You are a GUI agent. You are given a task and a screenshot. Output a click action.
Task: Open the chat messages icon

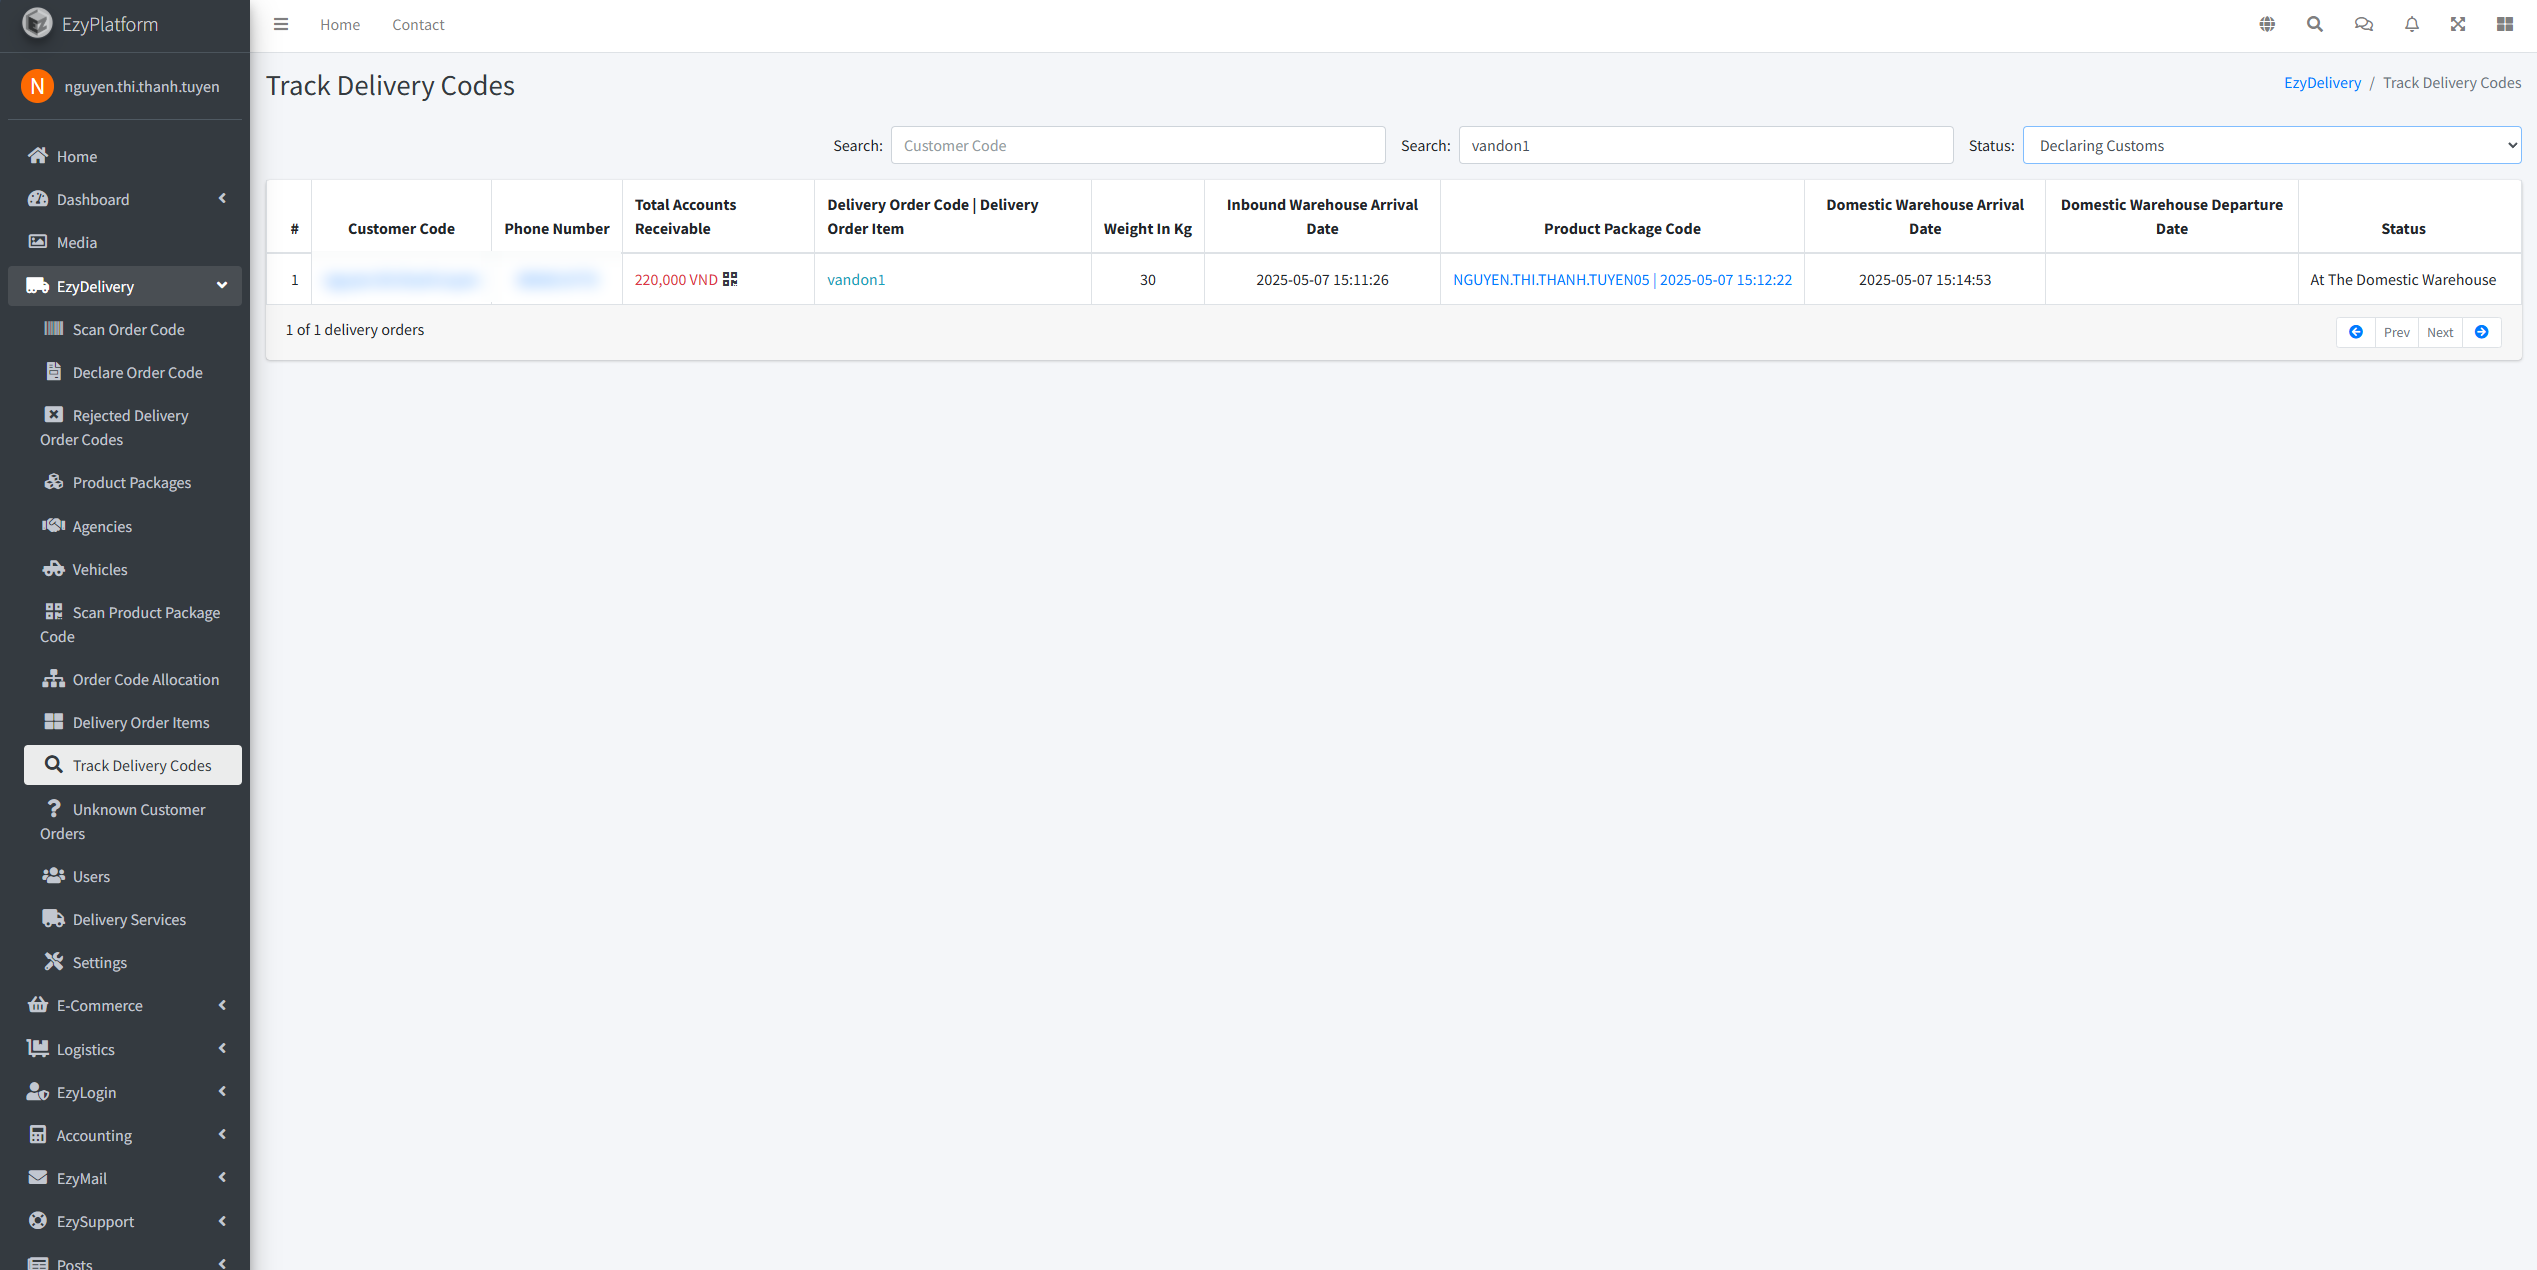pyautogui.click(x=2363, y=24)
